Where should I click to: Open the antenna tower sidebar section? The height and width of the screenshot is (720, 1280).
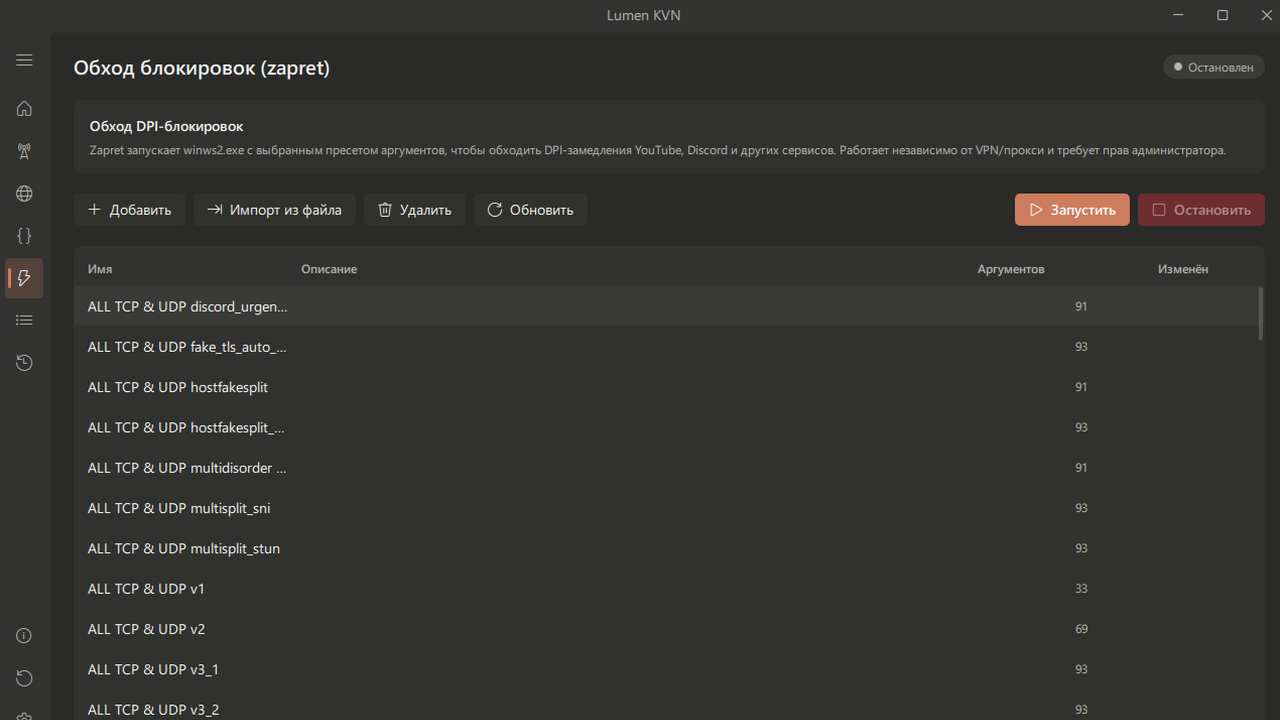(24, 151)
